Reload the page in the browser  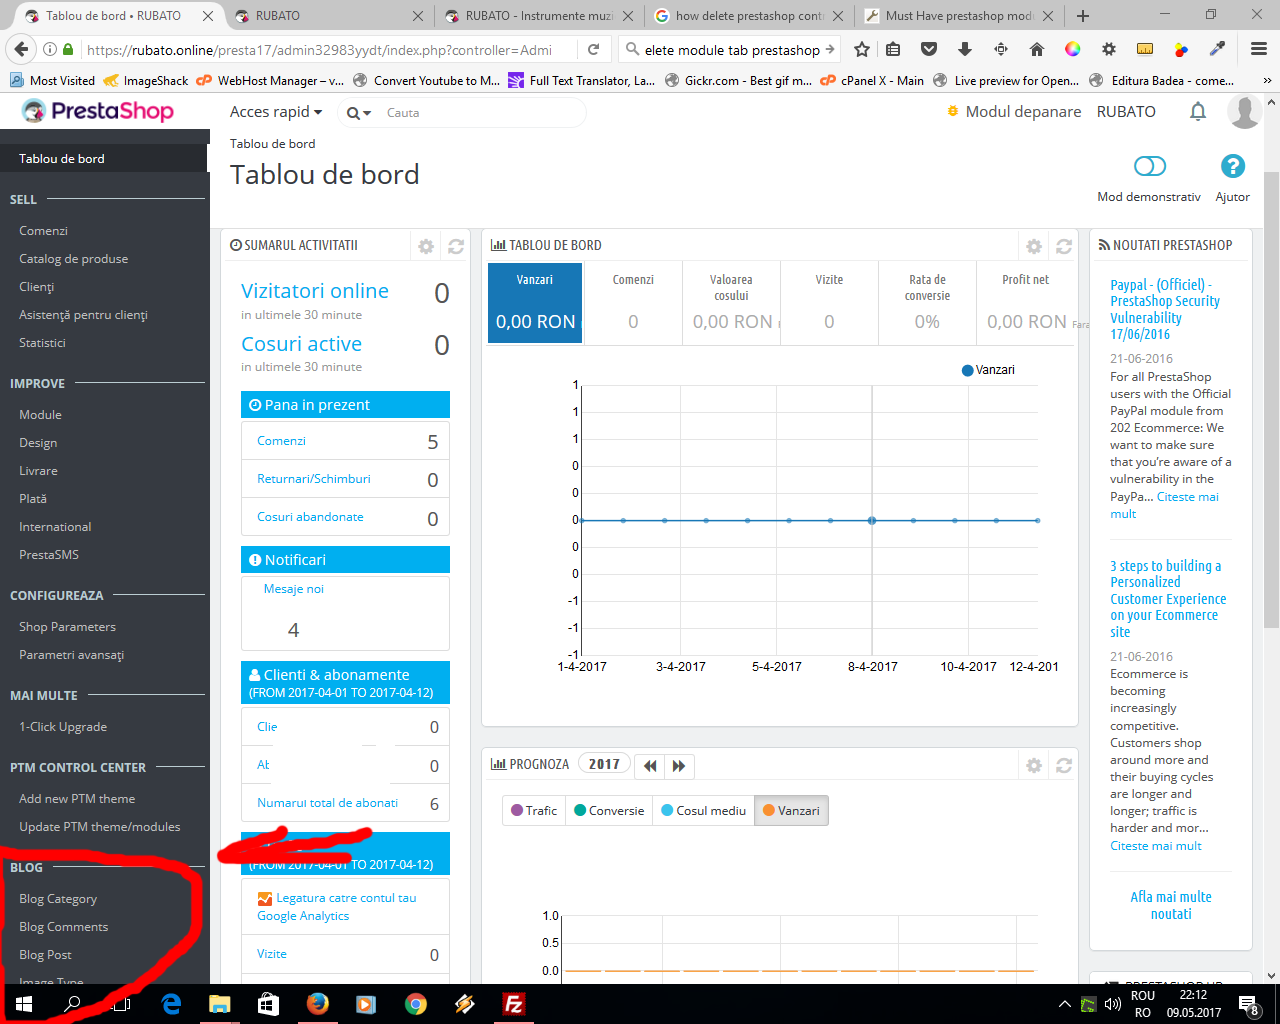[x=593, y=49]
